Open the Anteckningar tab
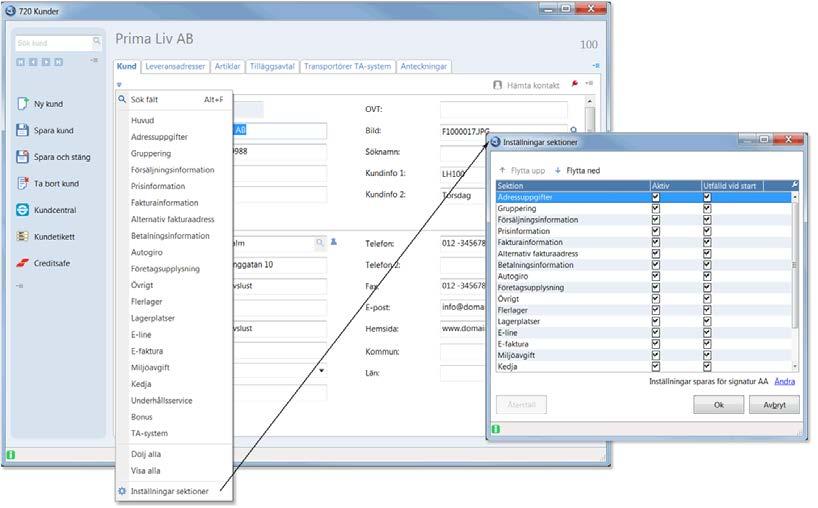 pyautogui.click(x=424, y=66)
